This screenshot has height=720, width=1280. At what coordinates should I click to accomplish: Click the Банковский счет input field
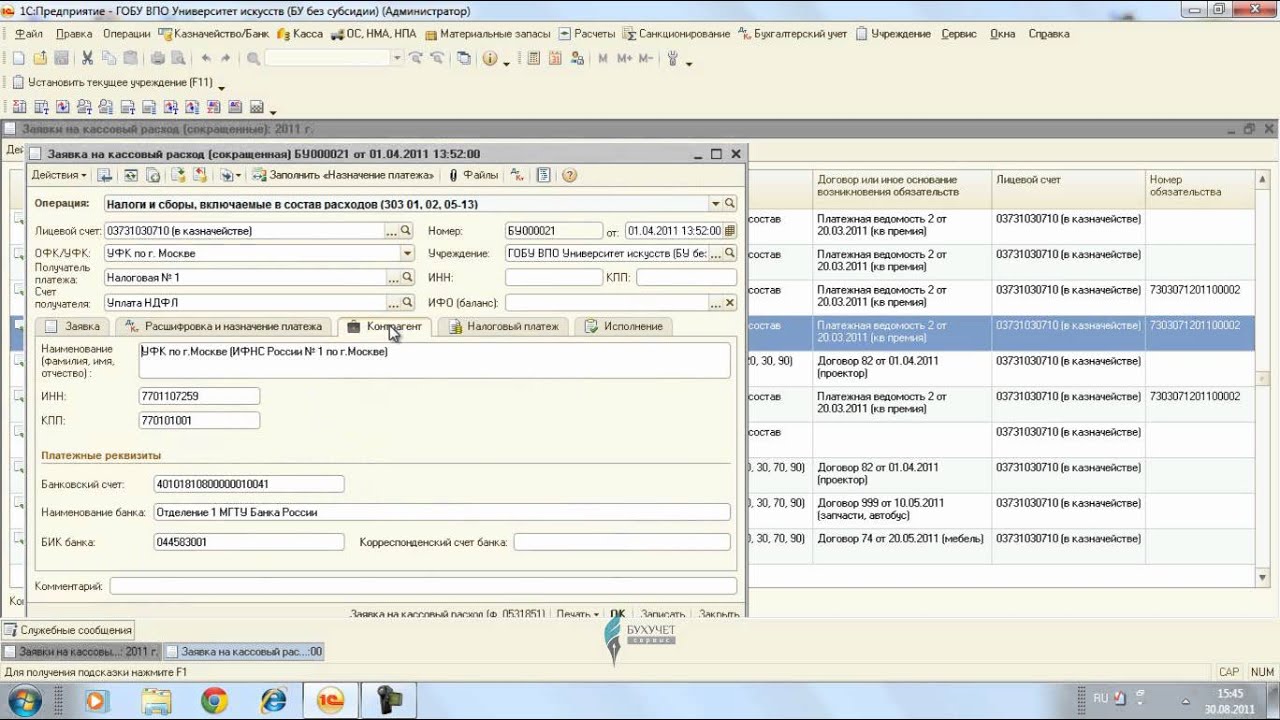coord(248,484)
